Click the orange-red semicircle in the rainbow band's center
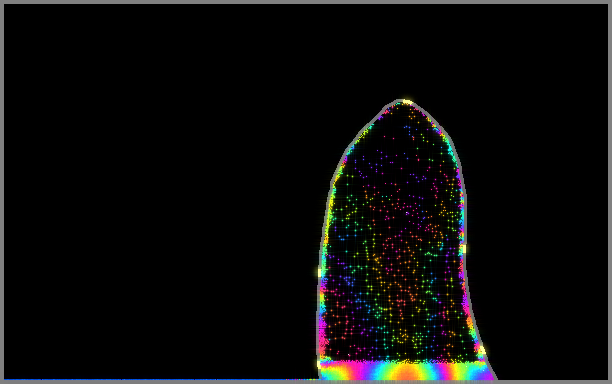612x384 pixels. click(x=407, y=373)
